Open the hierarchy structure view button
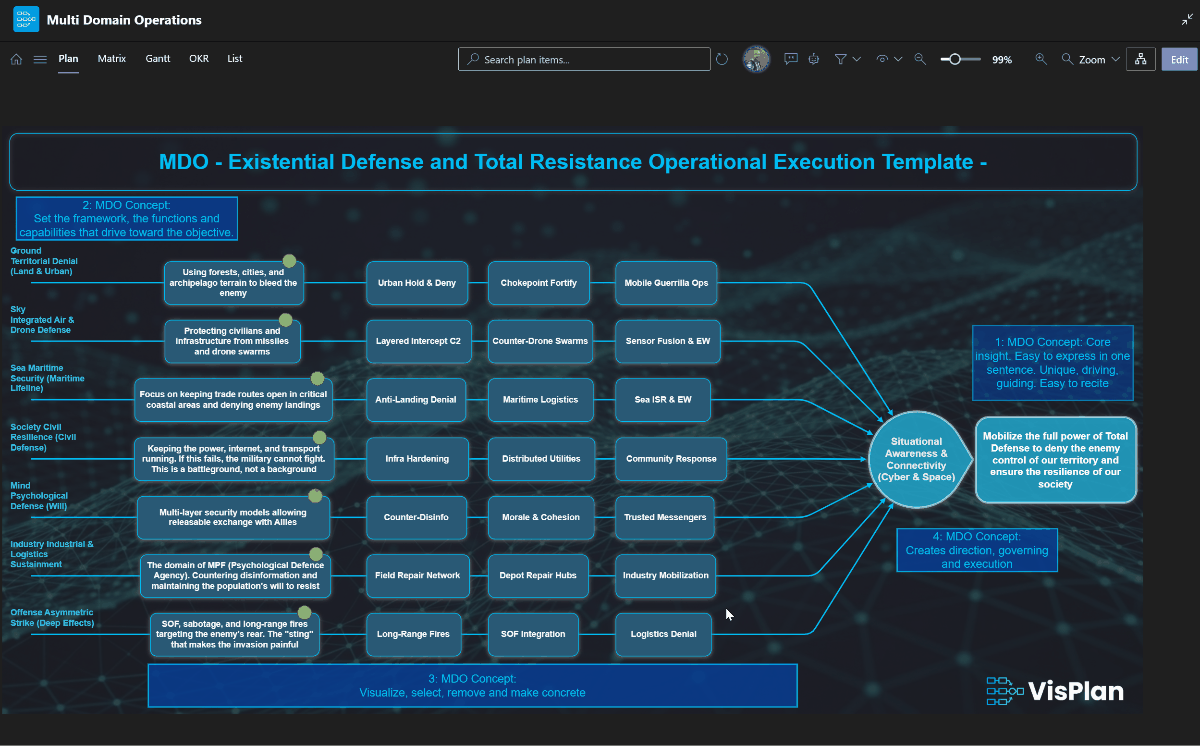The image size is (1200, 746). [1140, 59]
